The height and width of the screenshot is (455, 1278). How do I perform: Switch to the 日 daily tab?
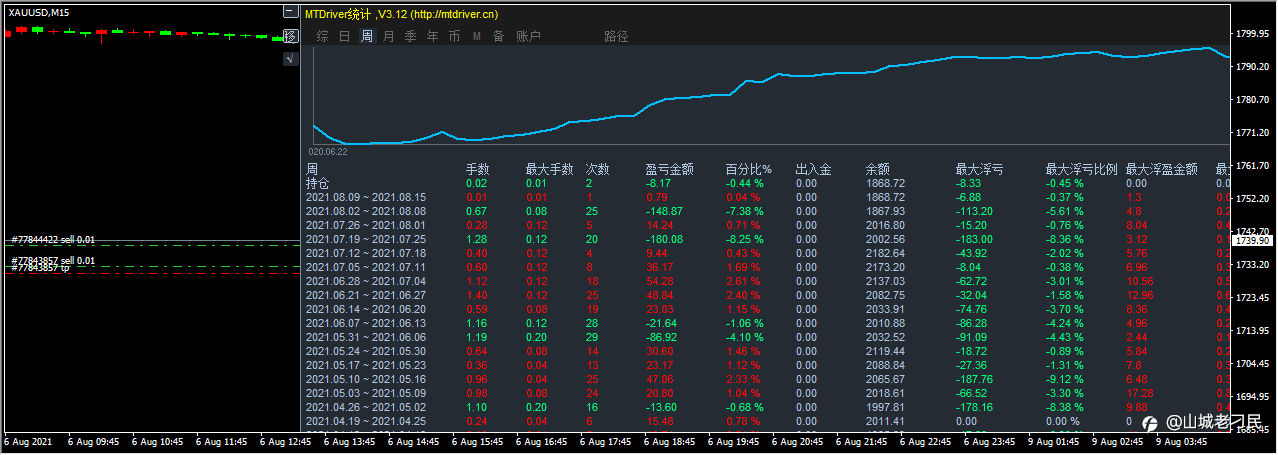pyautogui.click(x=345, y=37)
